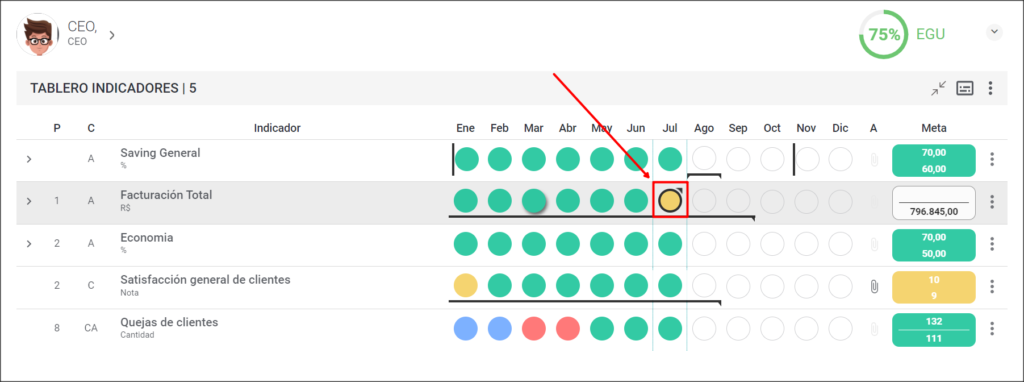Select the yellow July circle for Facturación Total
Image resolution: width=1024 pixels, height=382 pixels.
670,200
